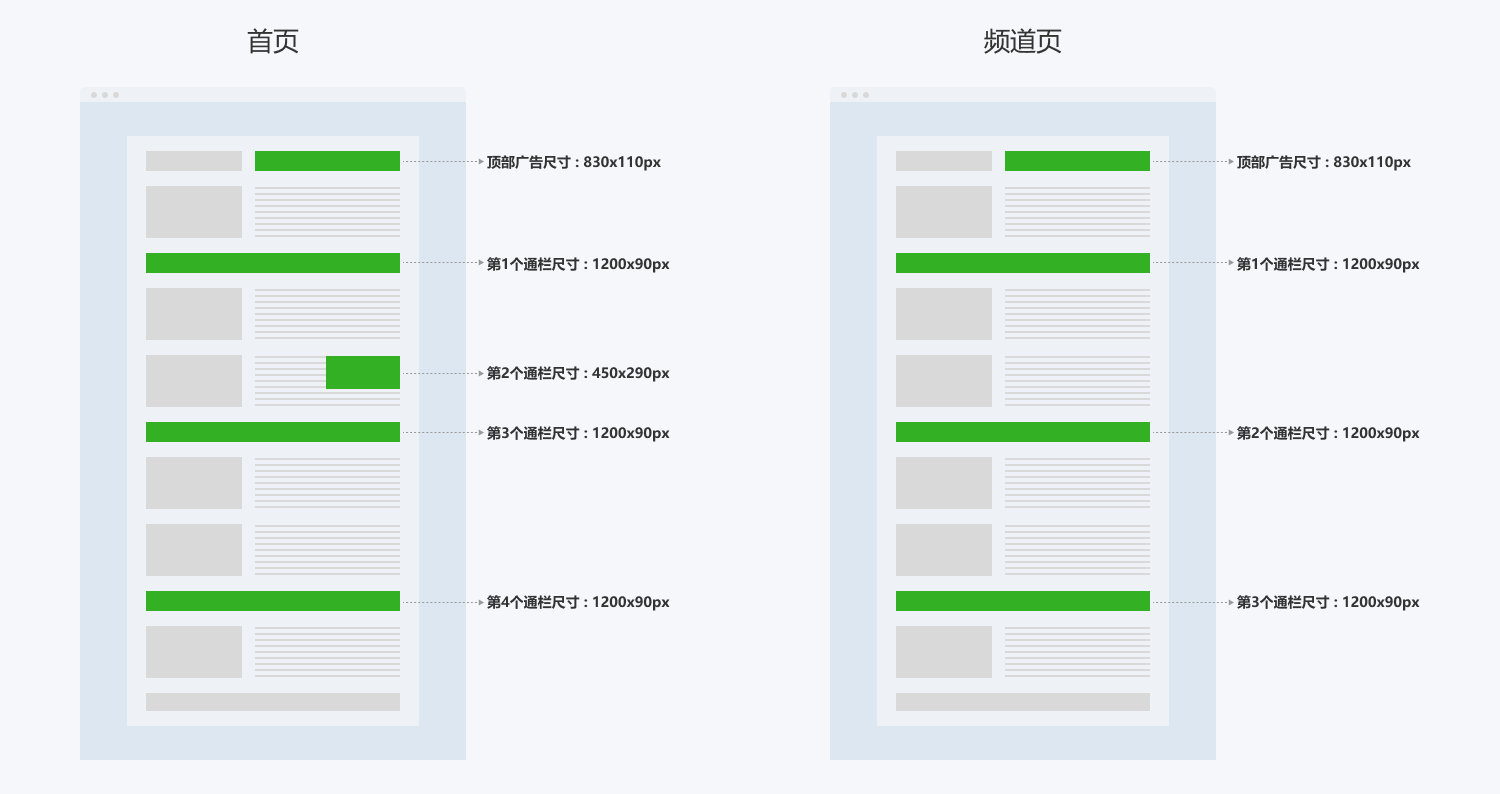Click gray logo placeholder atop 首页 mockup
This screenshot has height=794, width=1500.
coord(194,161)
